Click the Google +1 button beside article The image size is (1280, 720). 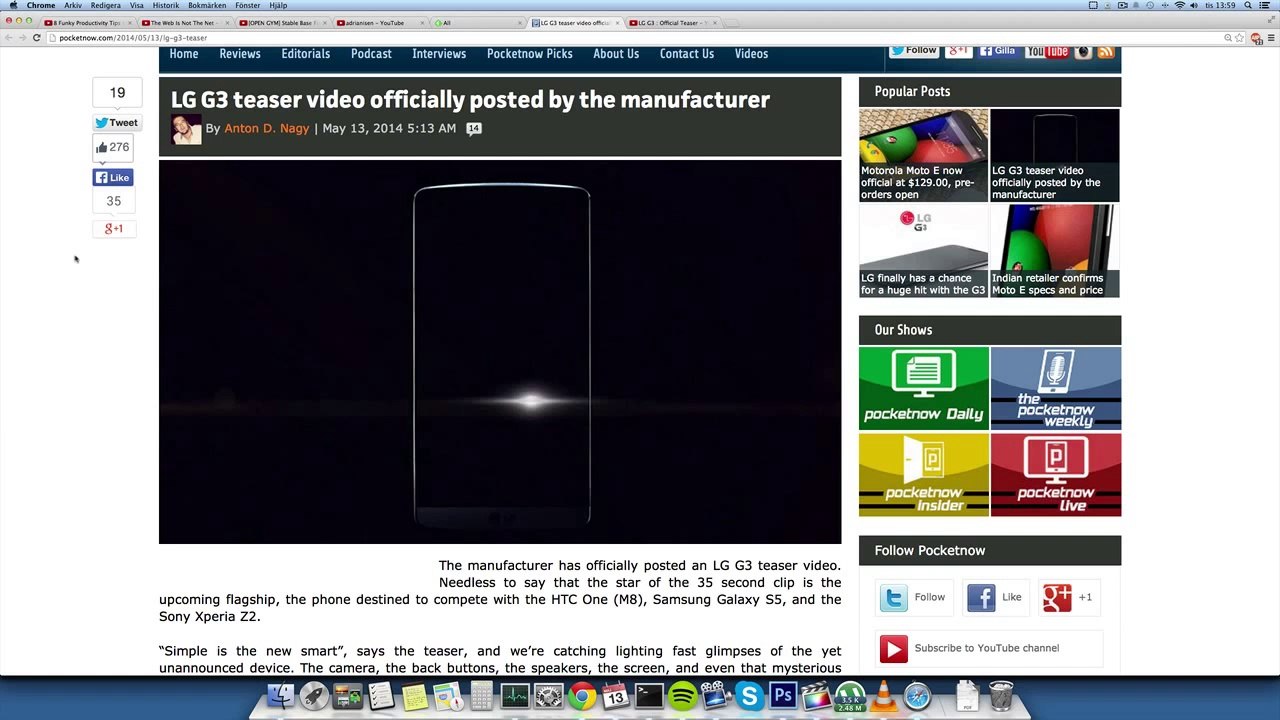(114, 229)
